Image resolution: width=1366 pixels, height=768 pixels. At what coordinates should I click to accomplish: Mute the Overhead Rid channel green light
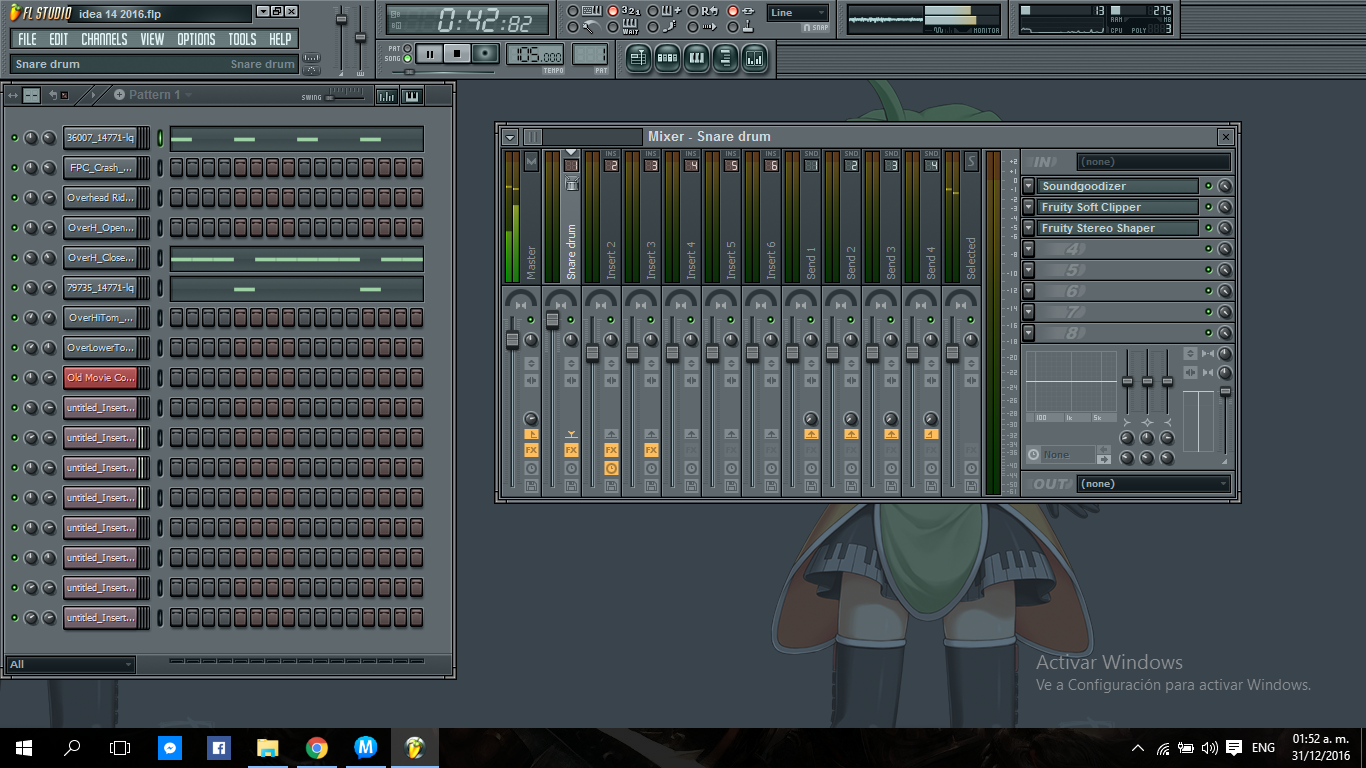pos(14,198)
